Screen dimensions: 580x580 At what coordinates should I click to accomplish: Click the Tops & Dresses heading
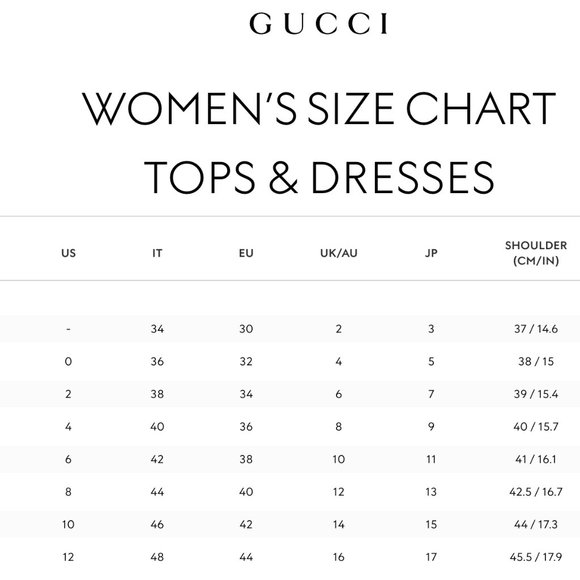[319, 178]
